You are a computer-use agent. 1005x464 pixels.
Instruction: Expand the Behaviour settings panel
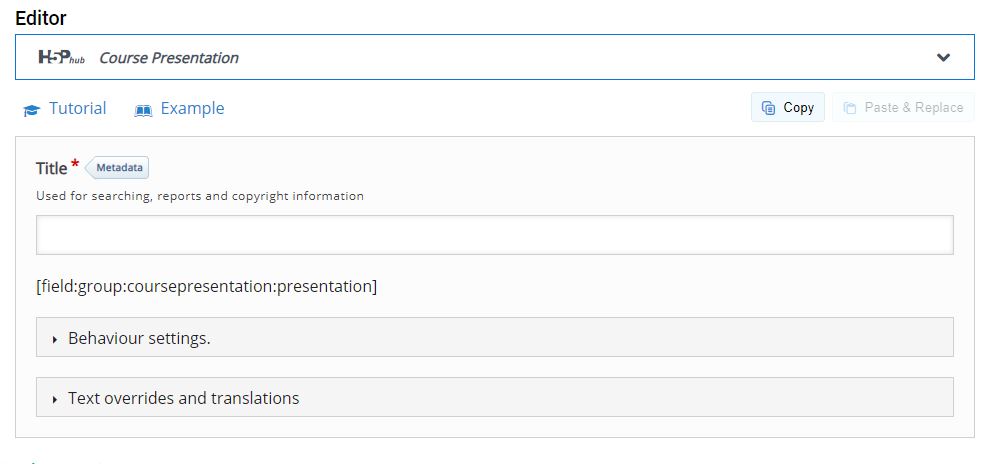pos(495,337)
